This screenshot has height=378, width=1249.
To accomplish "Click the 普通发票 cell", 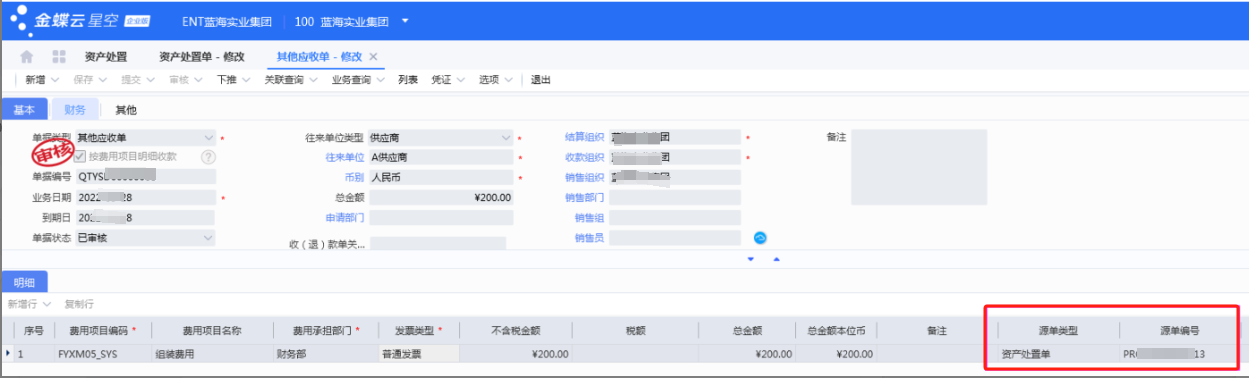I will tap(418, 353).
